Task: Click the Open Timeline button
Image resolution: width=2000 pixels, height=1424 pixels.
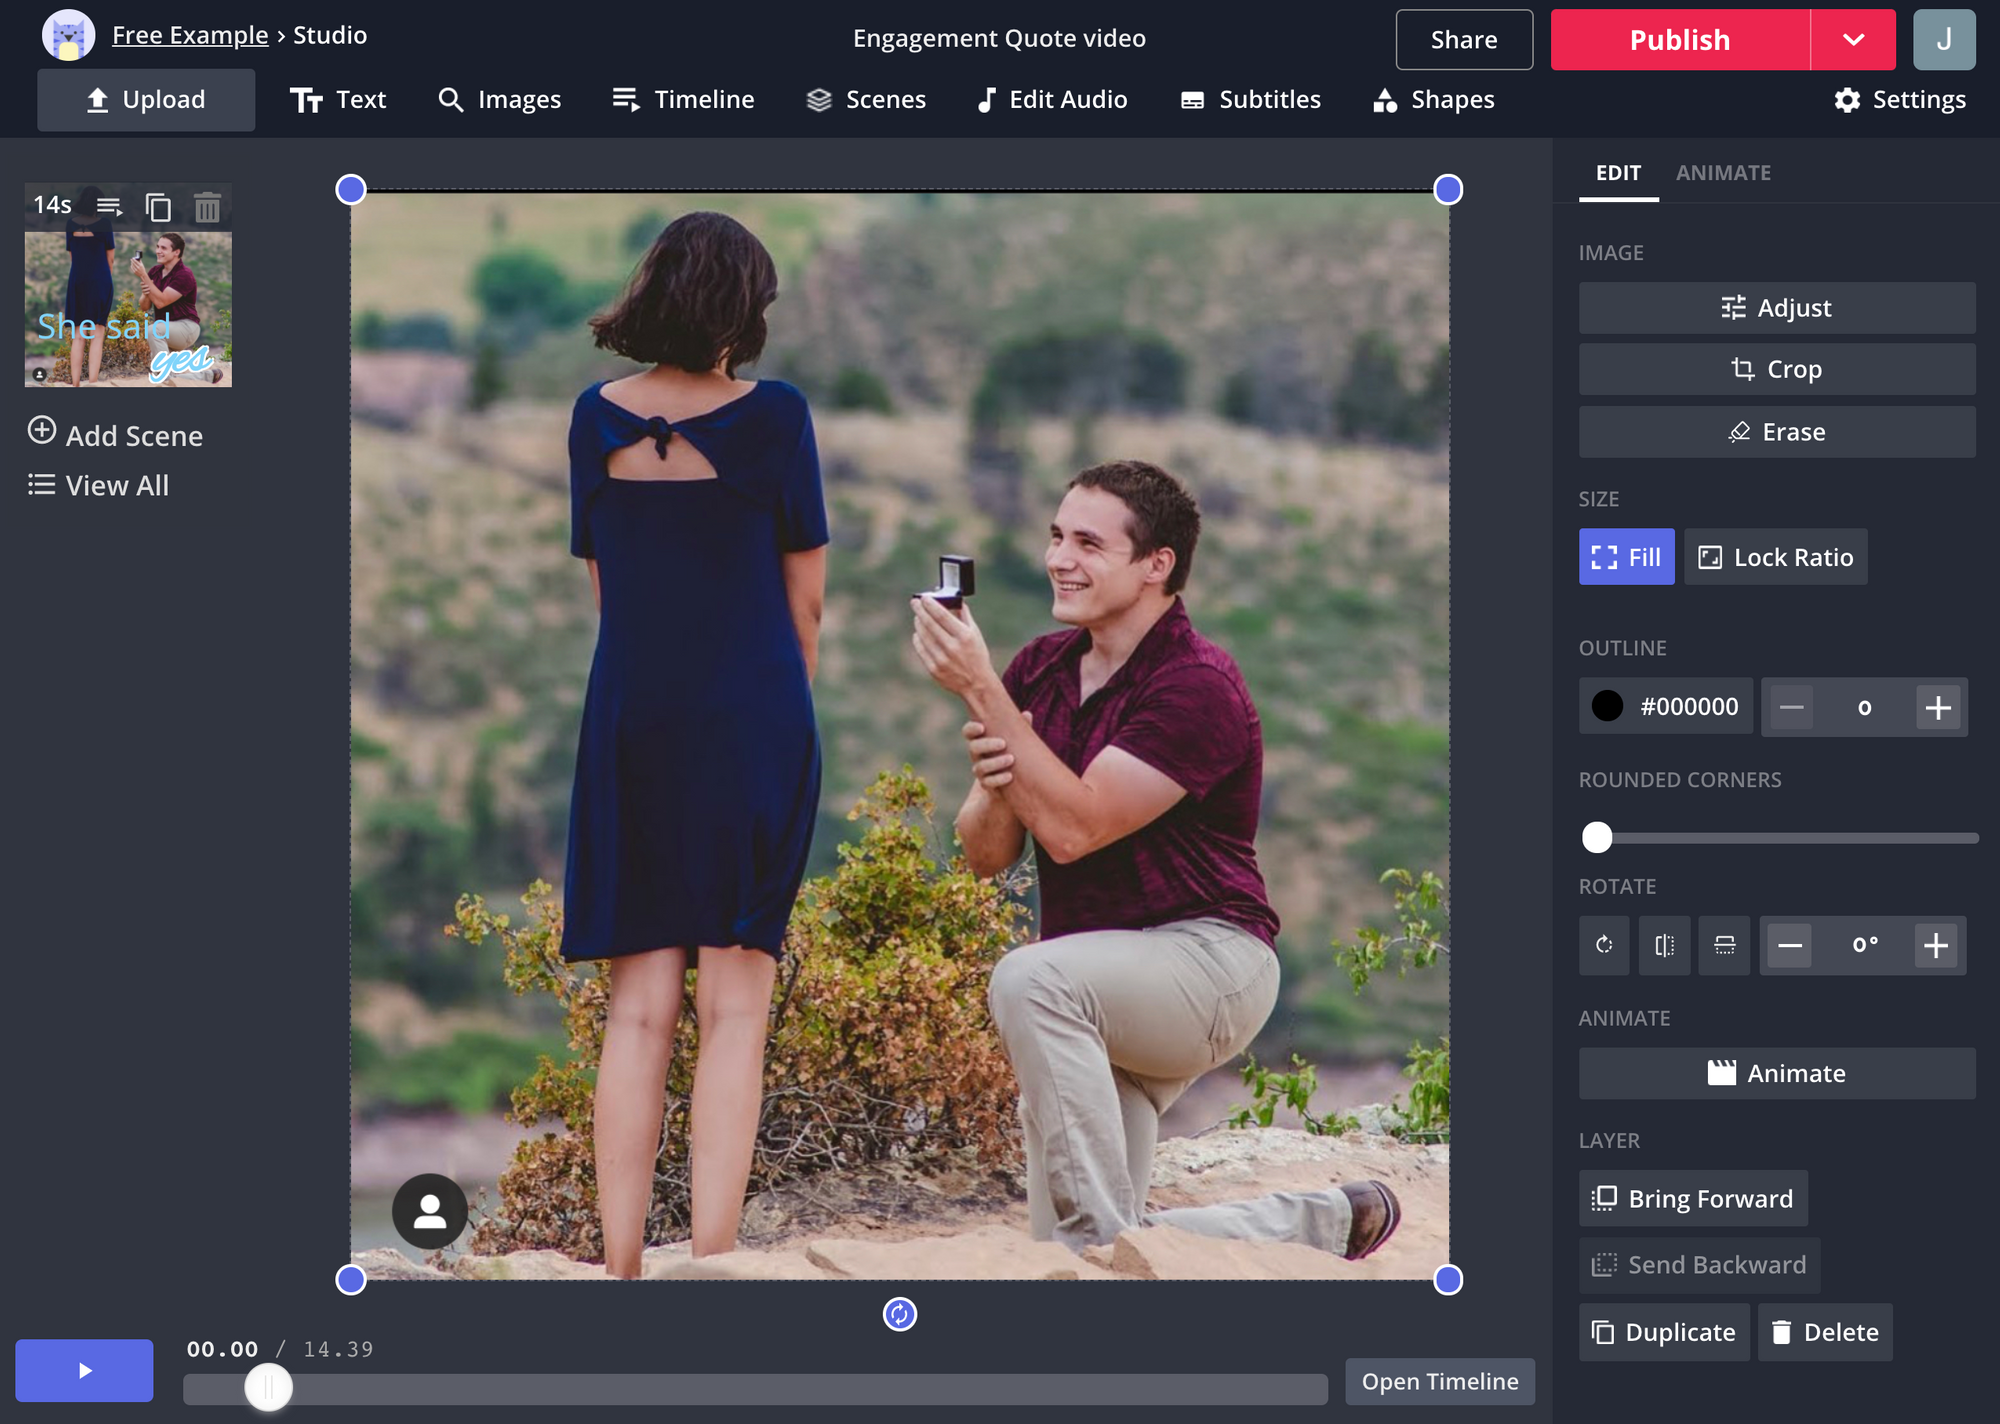Action: (1439, 1381)
